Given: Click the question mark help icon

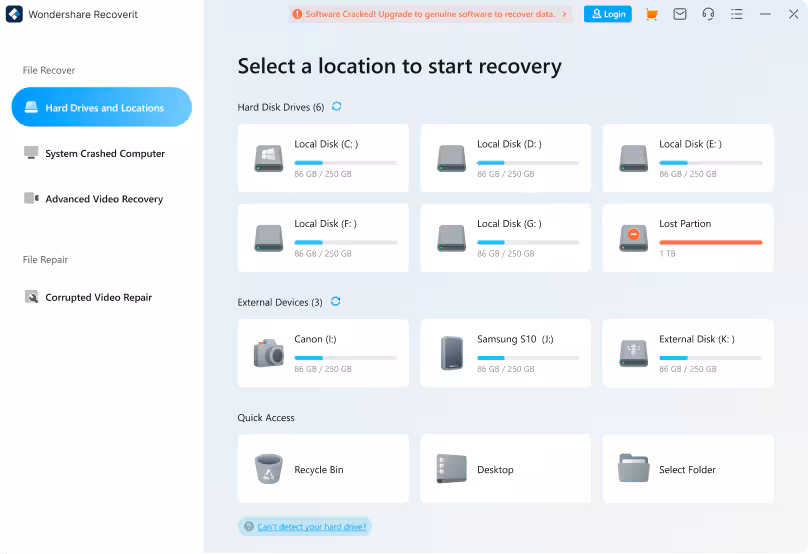Looking at the screenshot, I should point(249,526).
